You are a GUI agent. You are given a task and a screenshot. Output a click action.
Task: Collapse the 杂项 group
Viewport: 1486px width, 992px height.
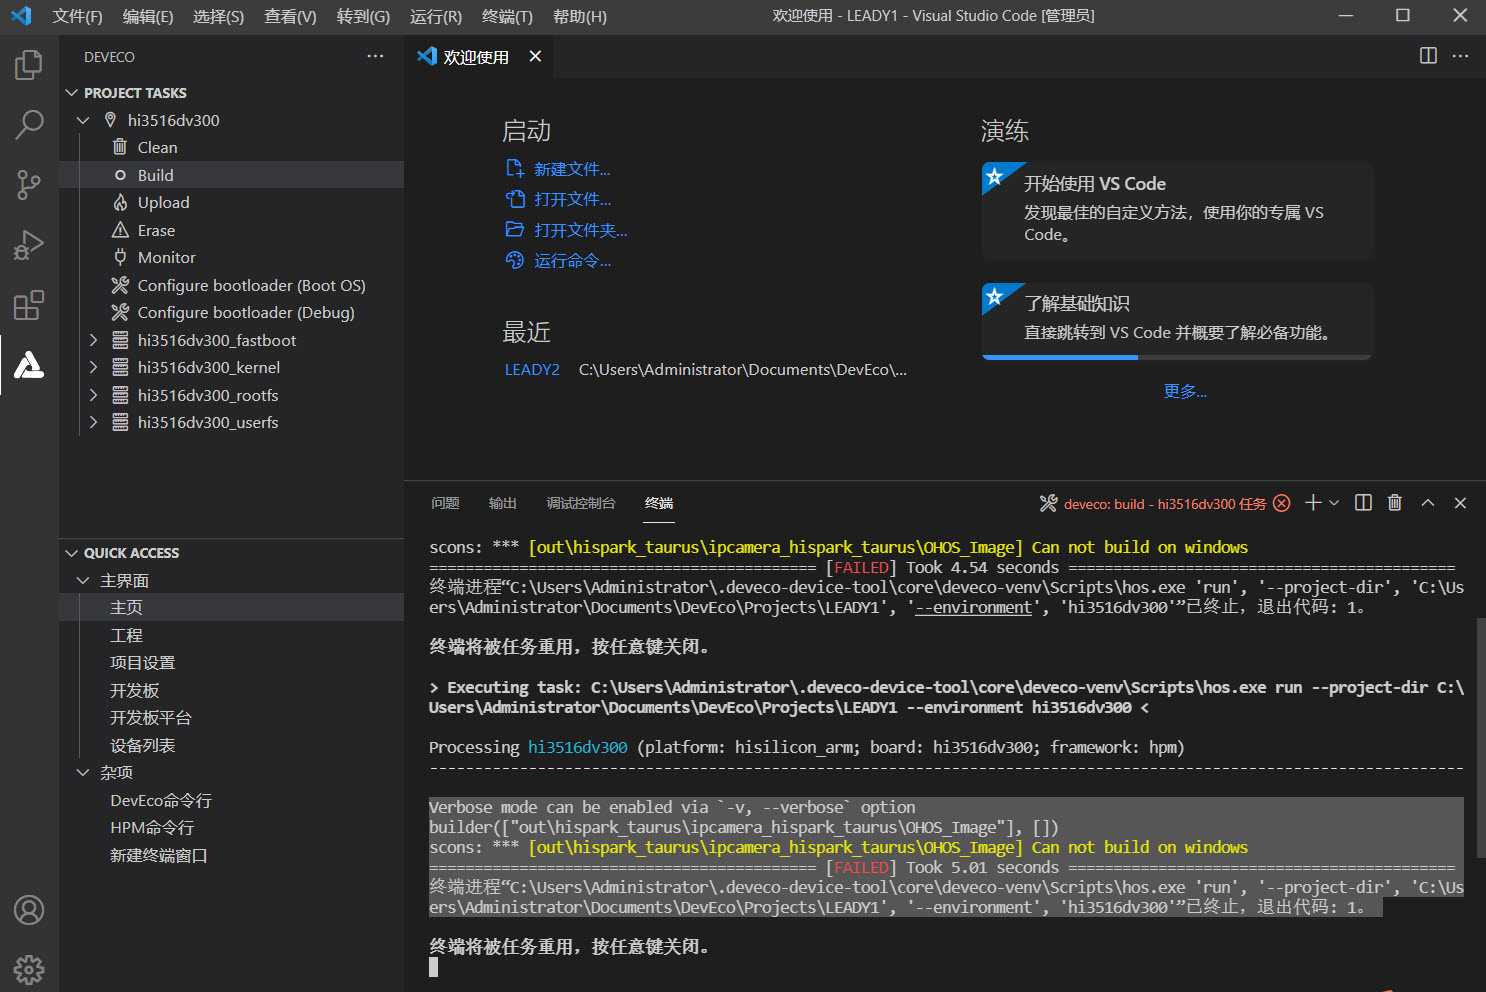(x=83, y=772)
